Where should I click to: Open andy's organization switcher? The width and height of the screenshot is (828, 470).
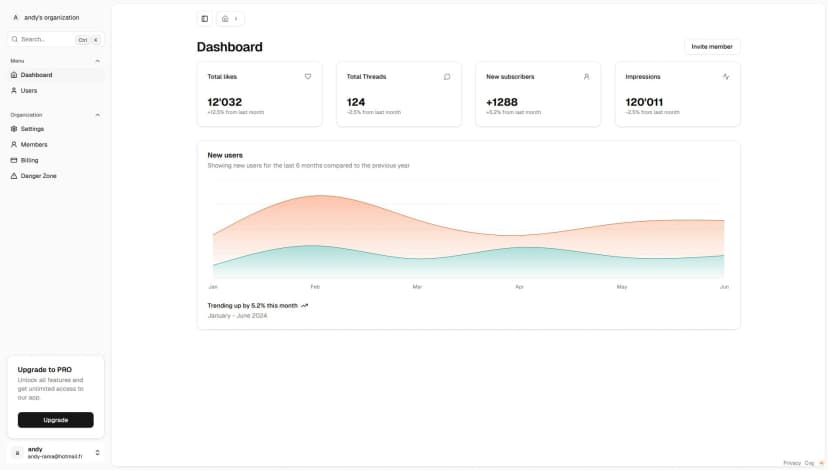tap(55, 17)
